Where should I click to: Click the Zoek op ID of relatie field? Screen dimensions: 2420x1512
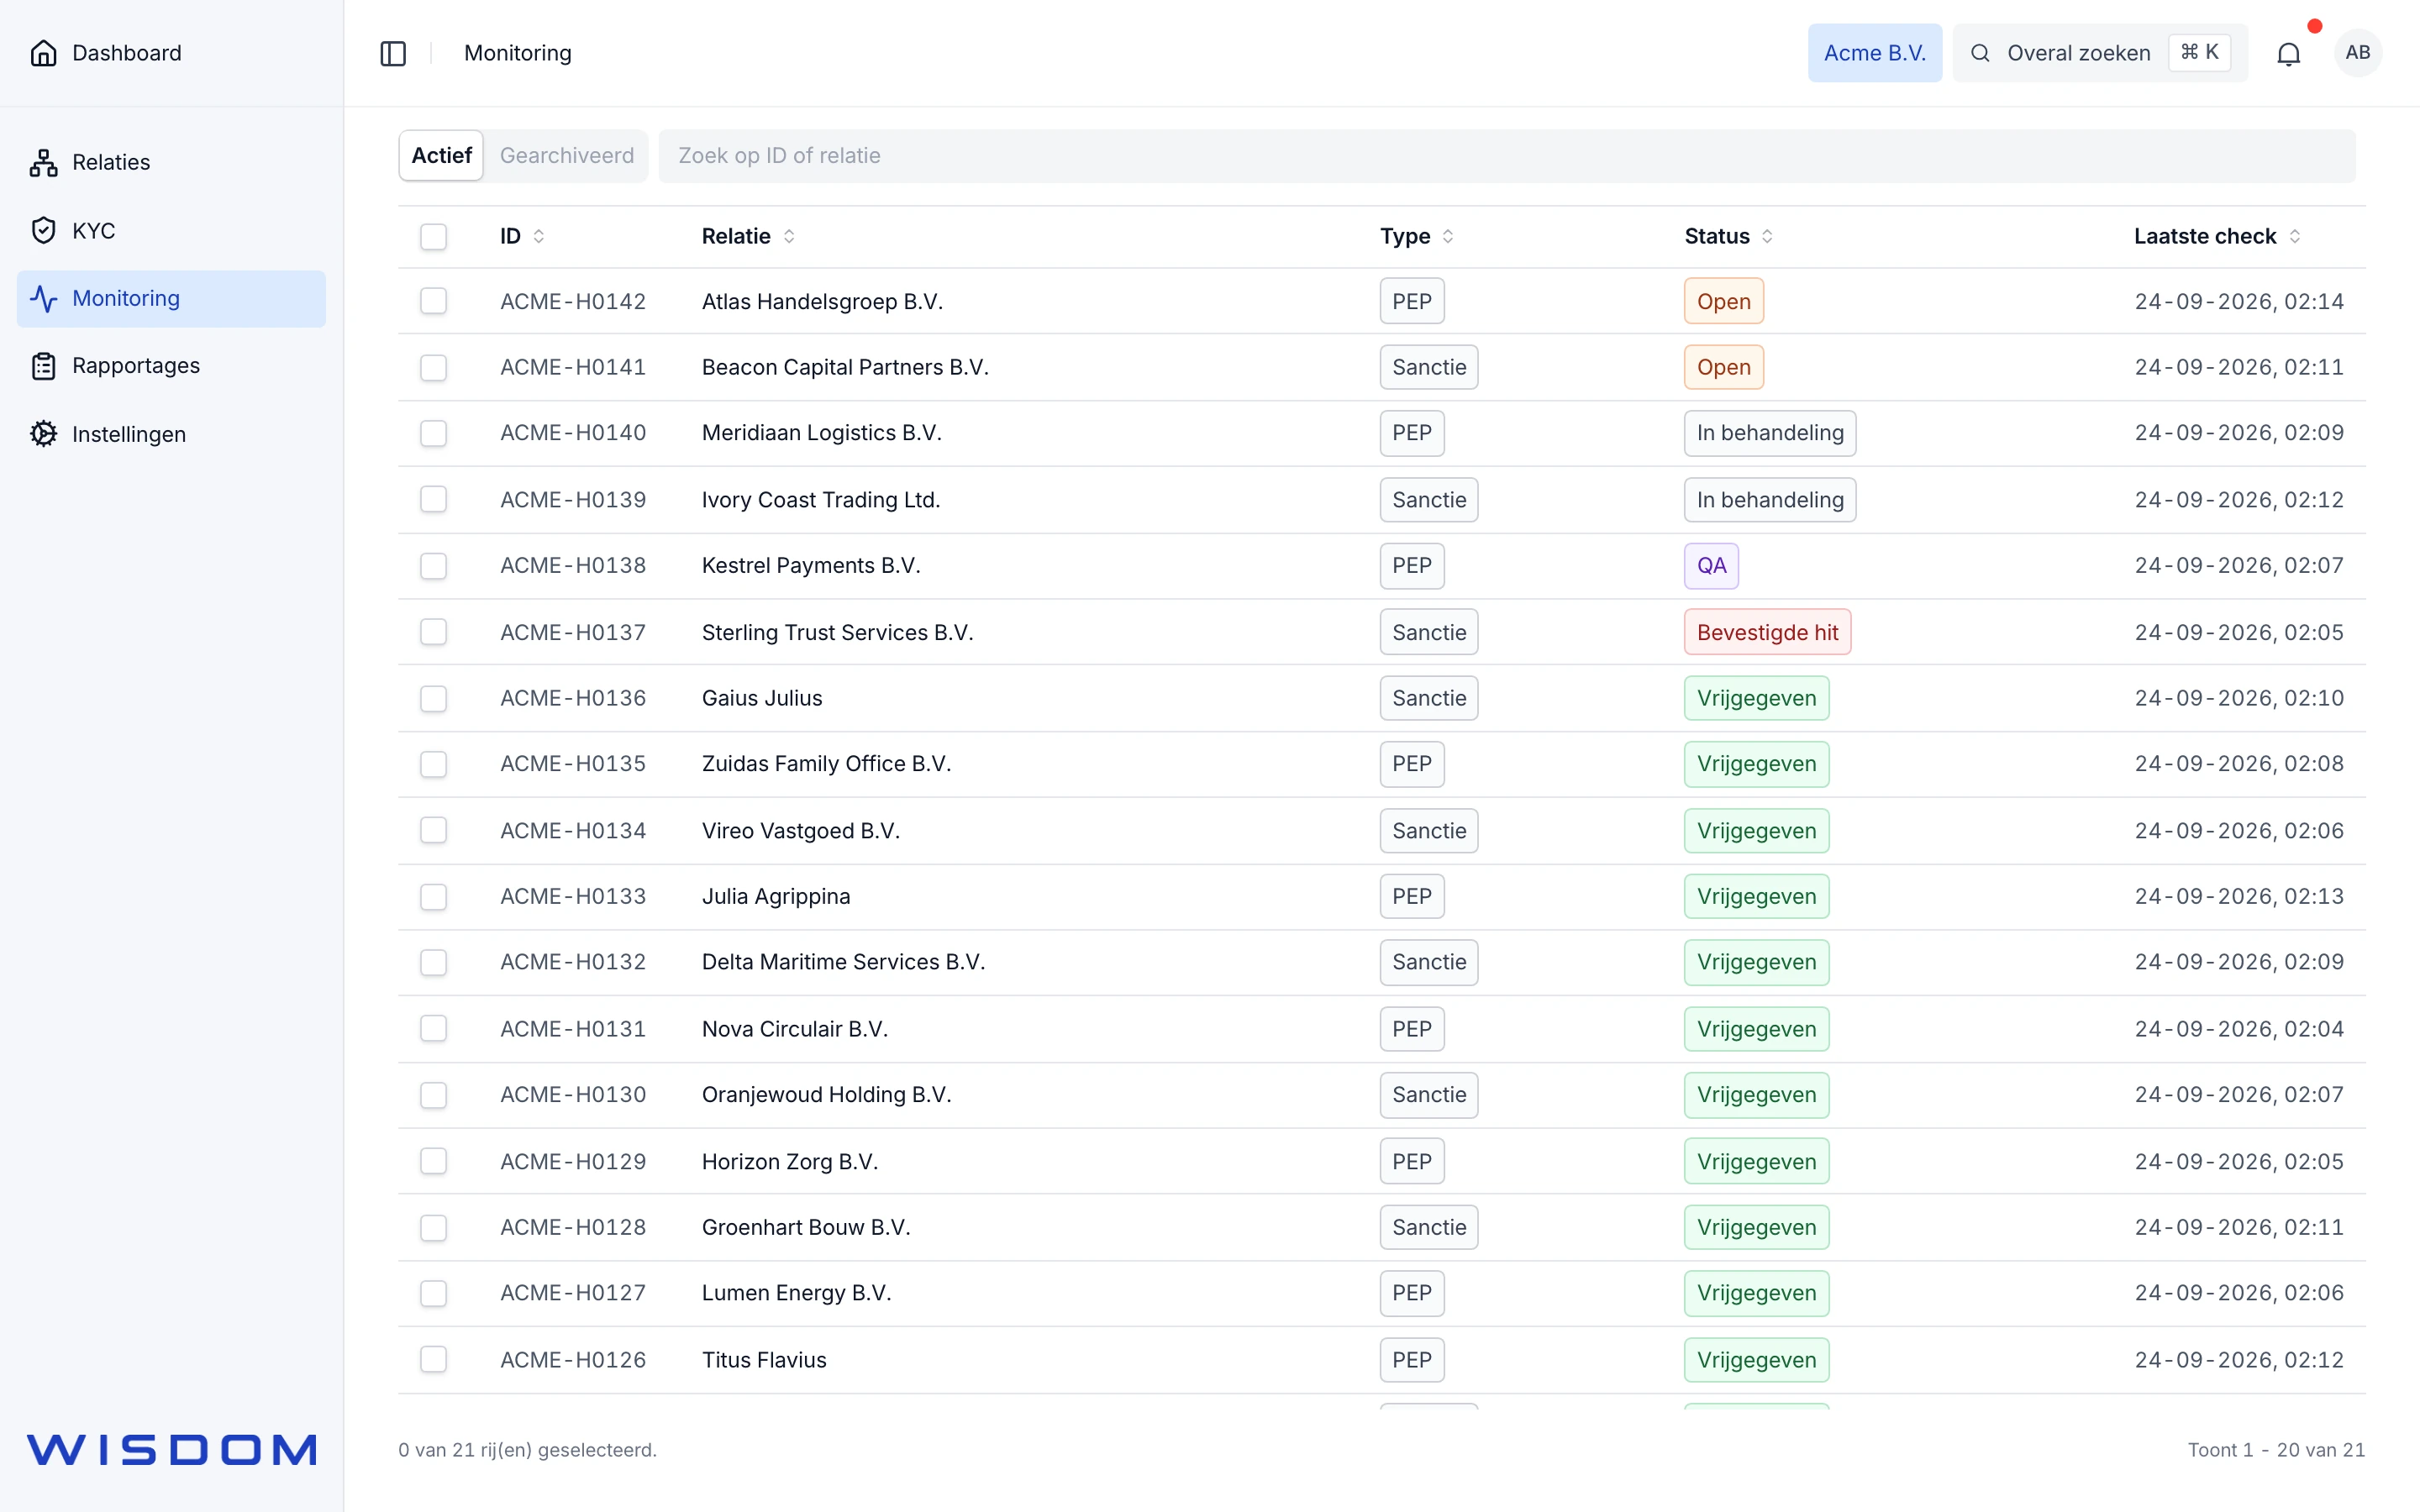[x=1506, y=156]
